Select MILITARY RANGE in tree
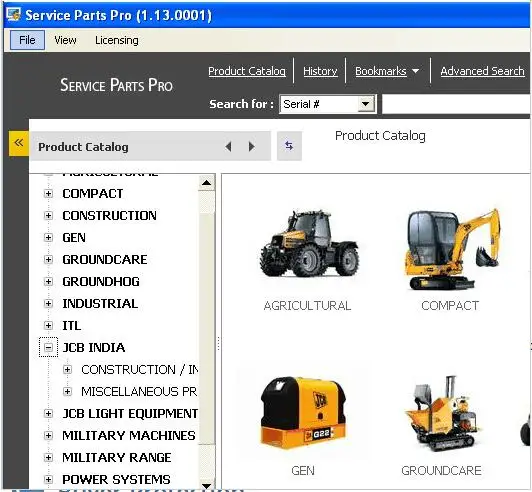The image size is (532, 492). [117, 457]
